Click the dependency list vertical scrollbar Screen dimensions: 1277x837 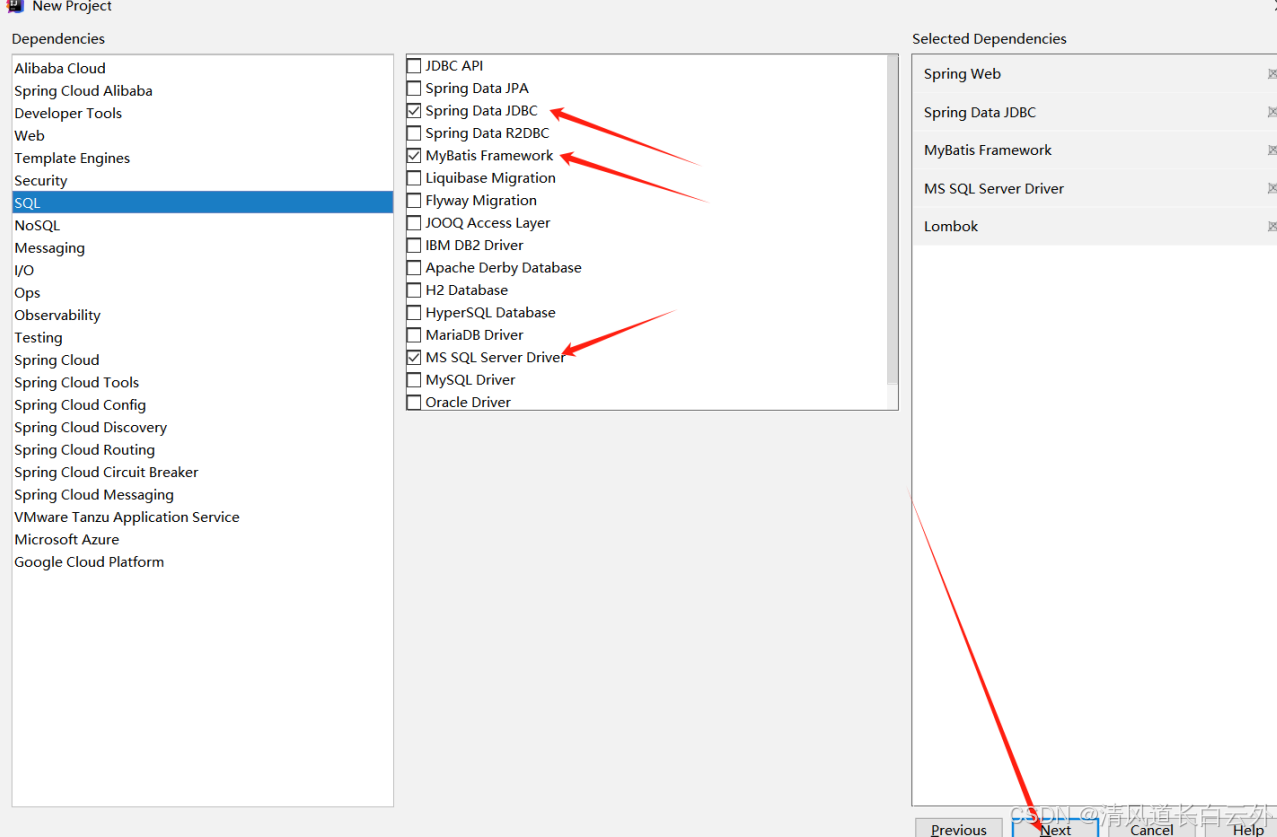892,220
